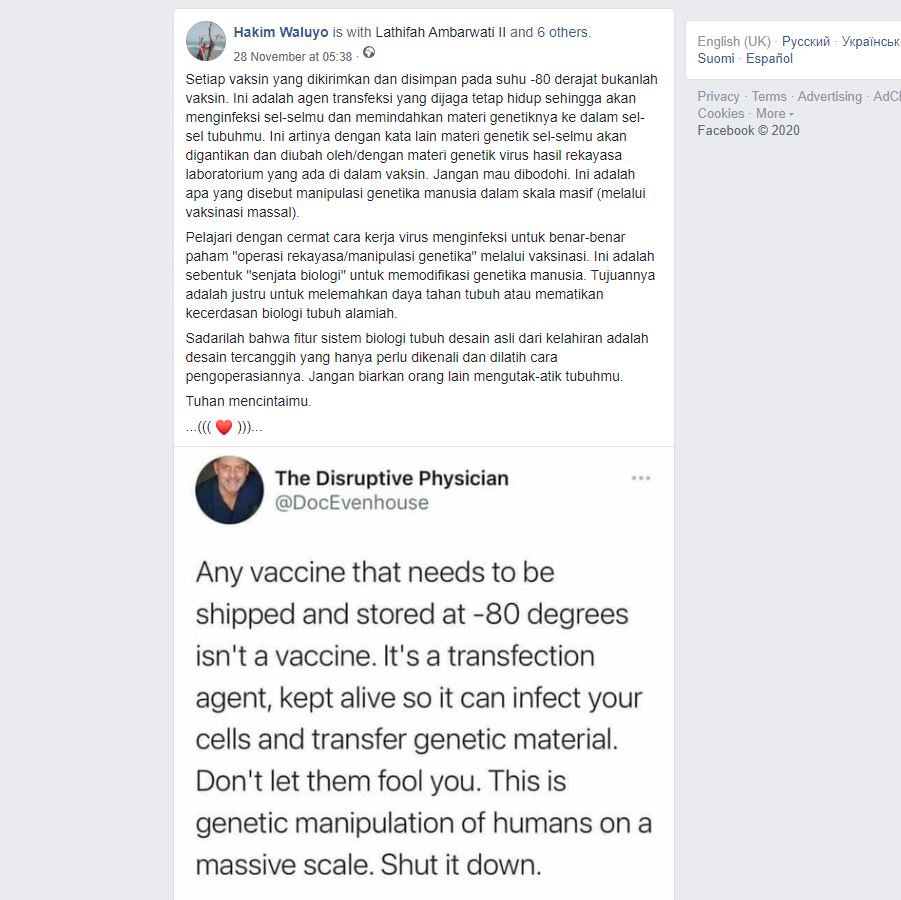Open the Terms footer link

[769, 96]
